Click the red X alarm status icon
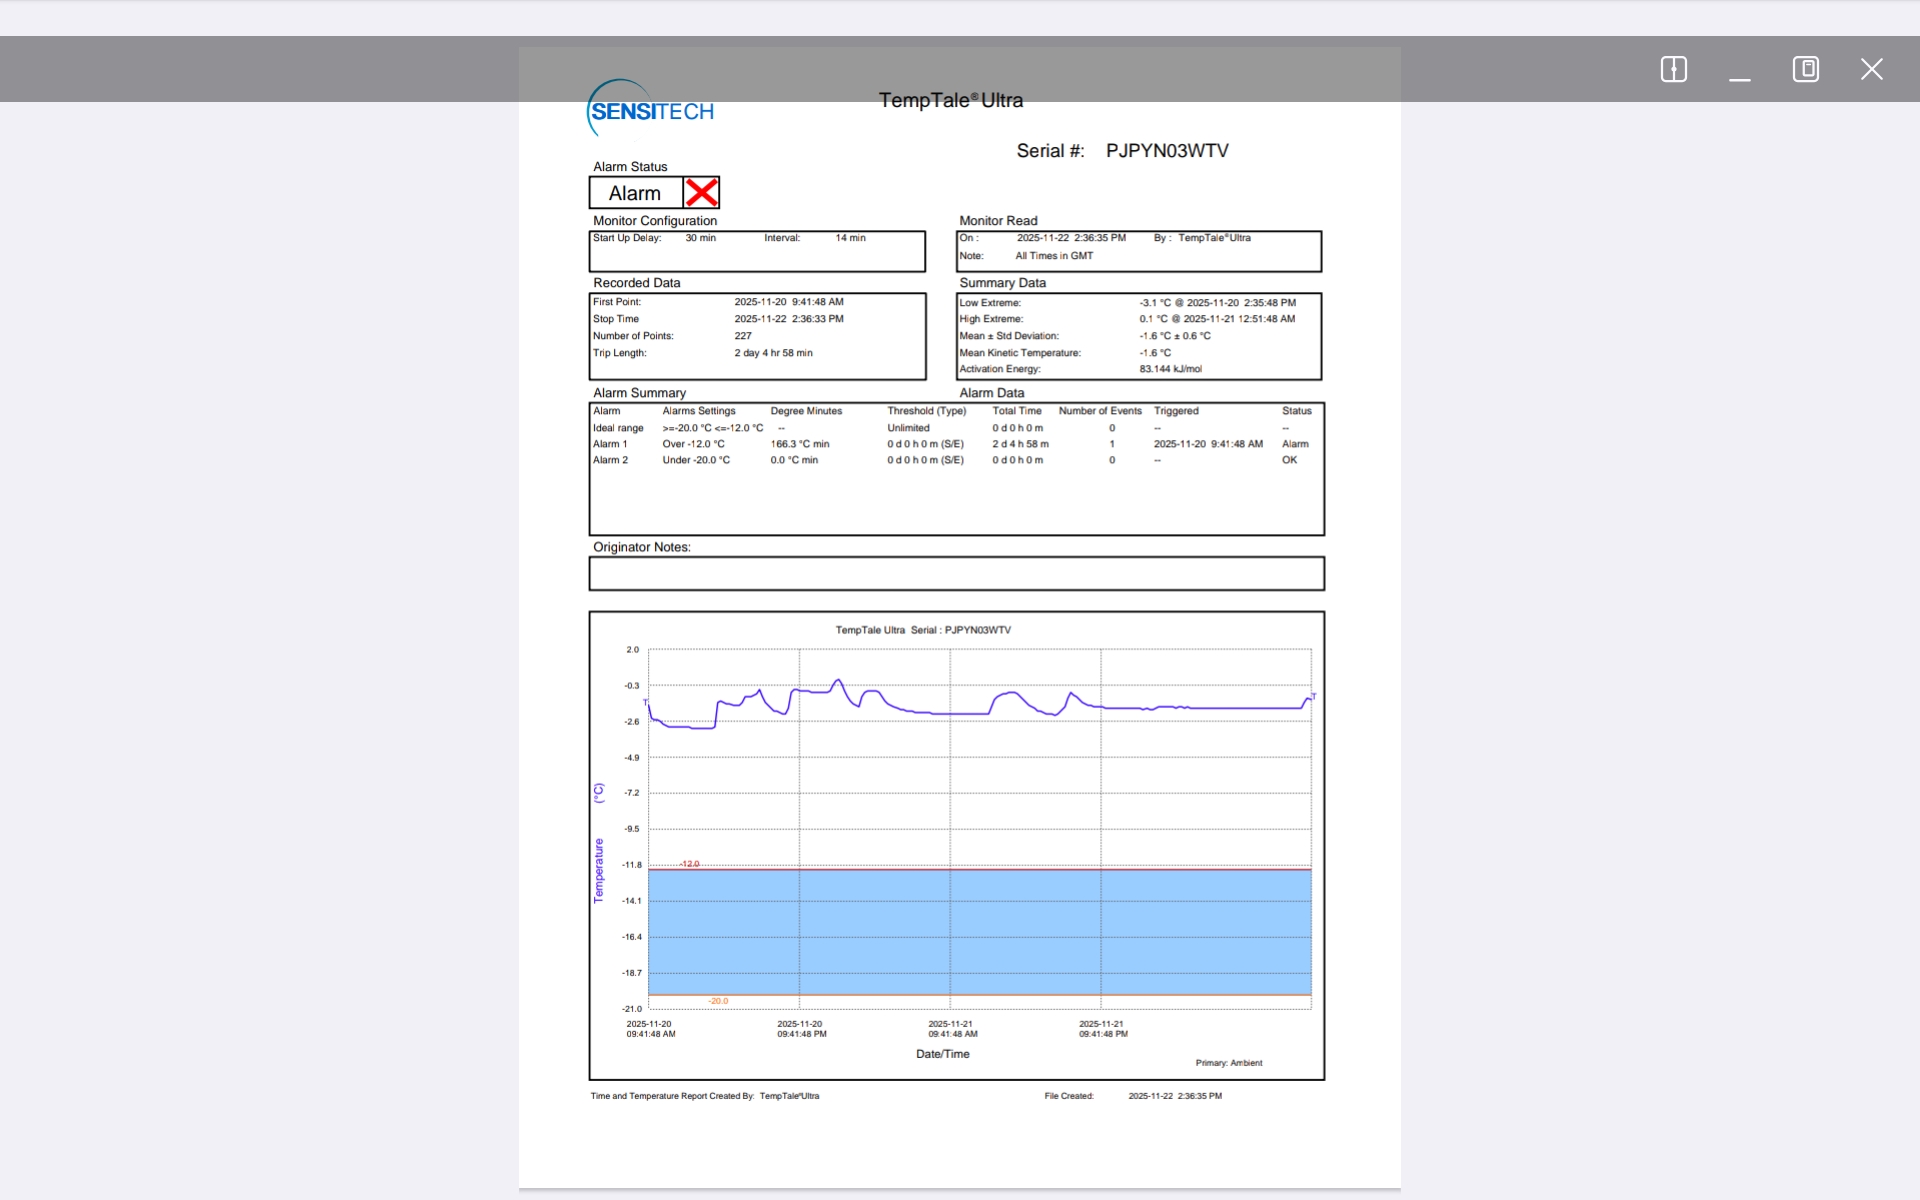Viewport: 1920px width, 1200px height. [701, 193]
